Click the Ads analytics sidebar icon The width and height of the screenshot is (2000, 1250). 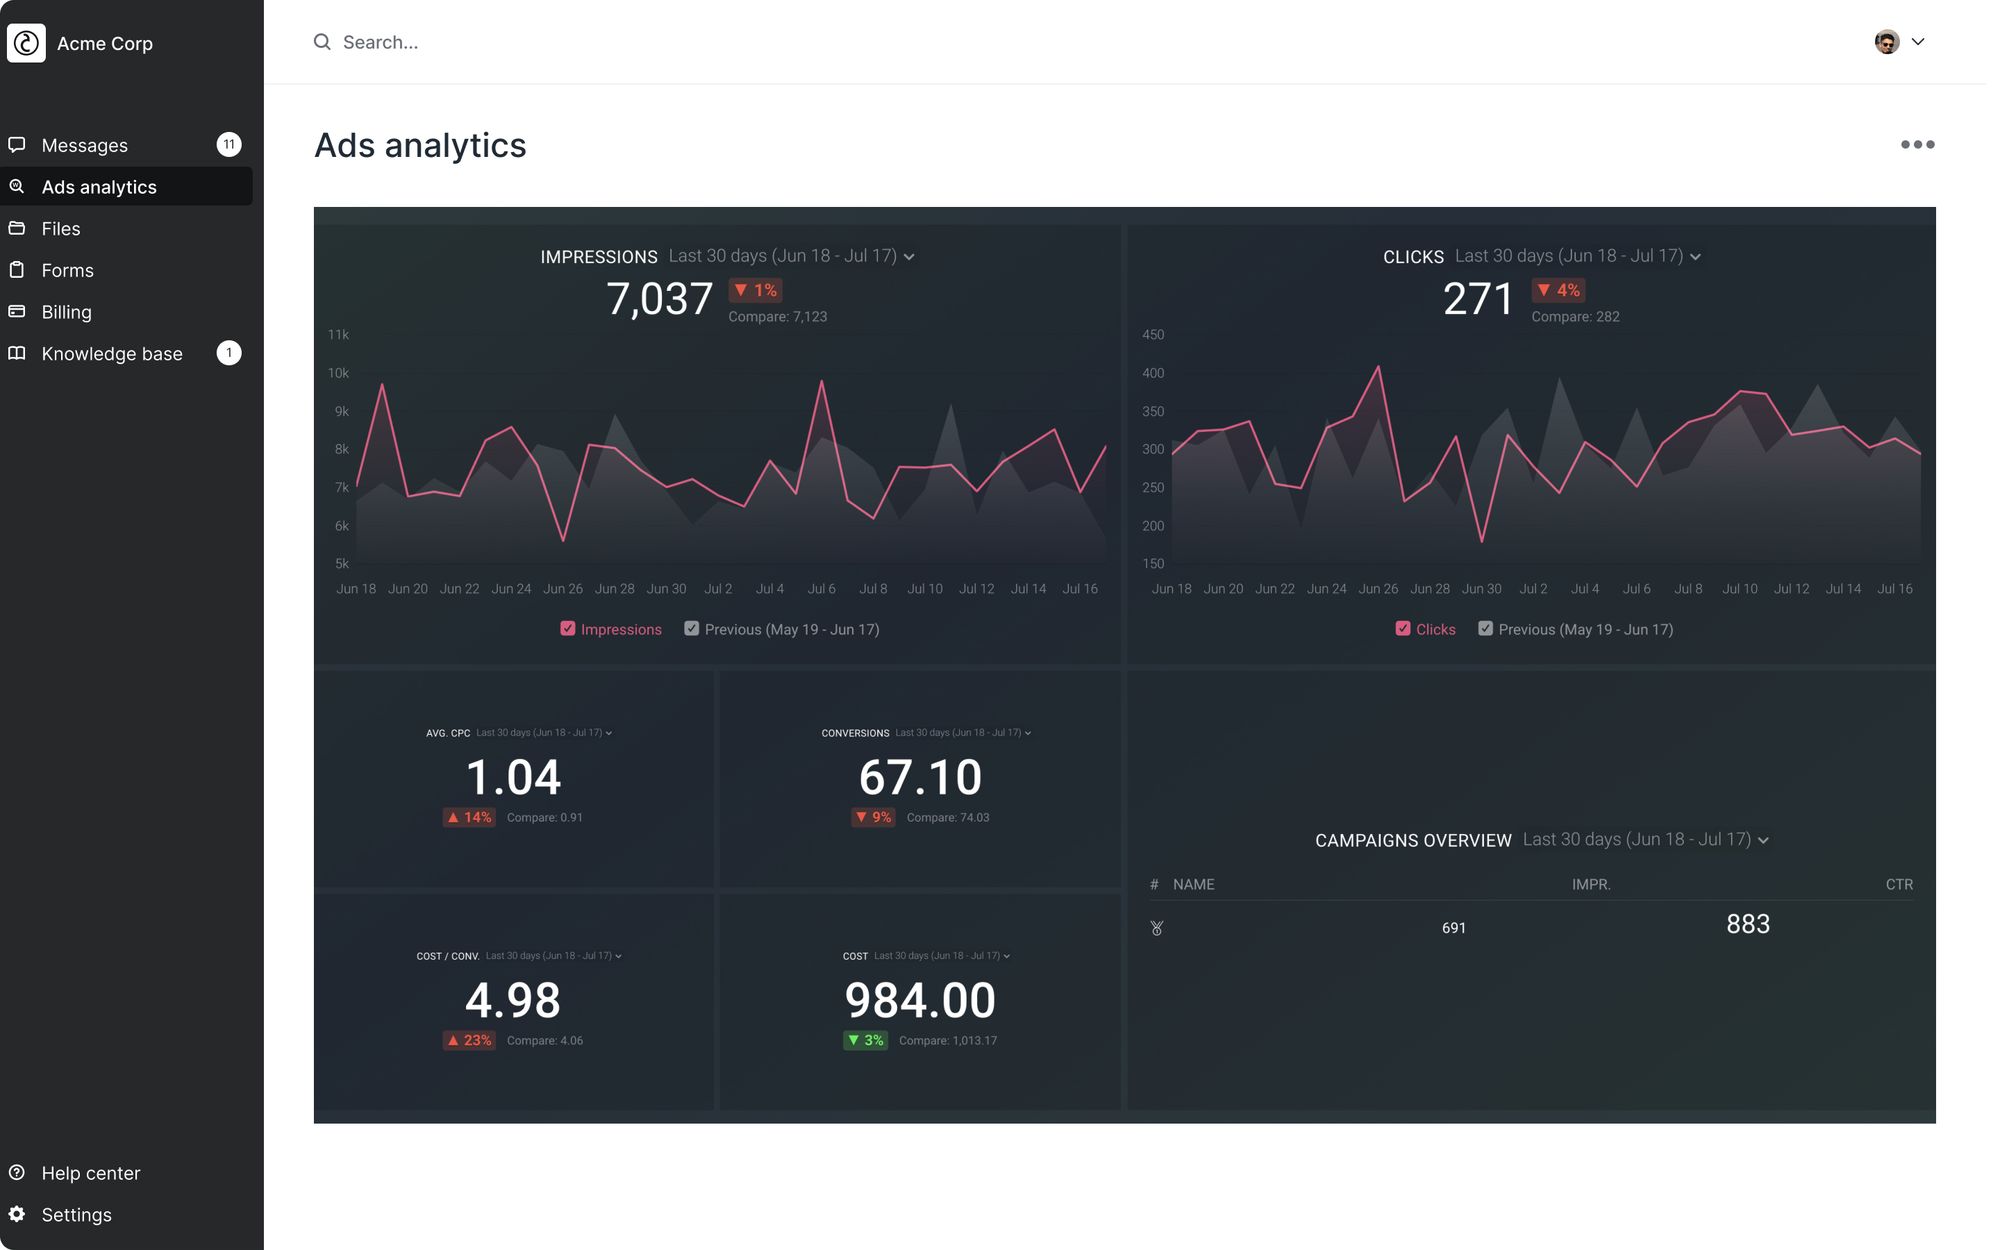coord(19,186)
